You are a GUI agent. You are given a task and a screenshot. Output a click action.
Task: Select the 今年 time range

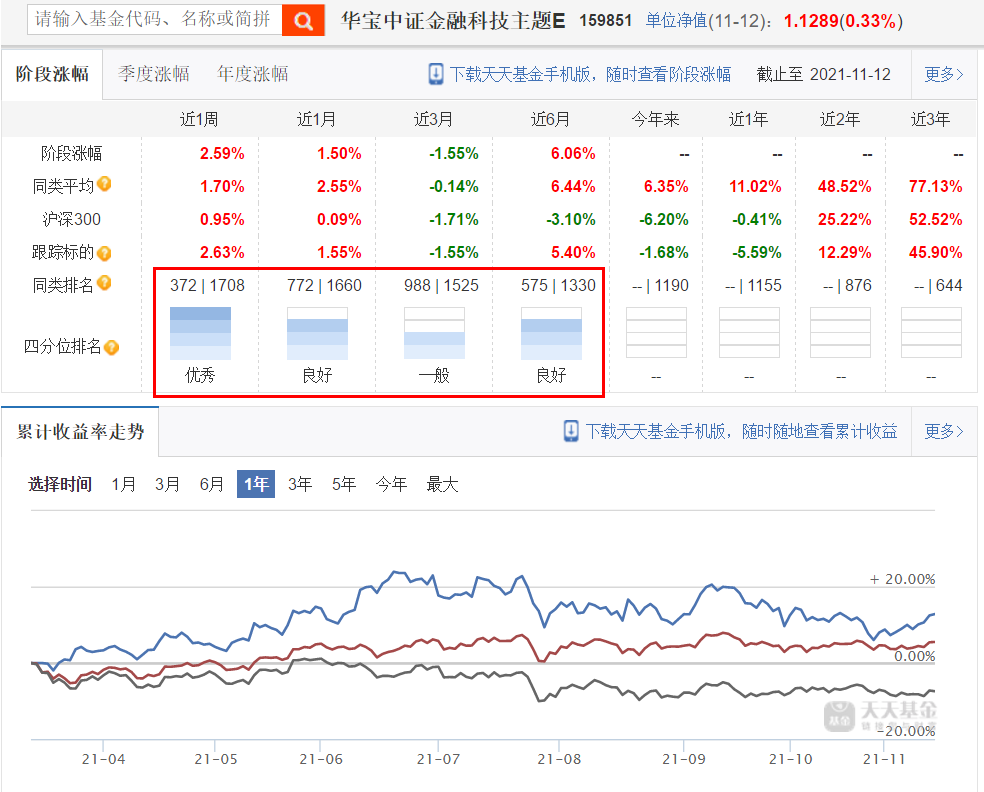point(391,484)
